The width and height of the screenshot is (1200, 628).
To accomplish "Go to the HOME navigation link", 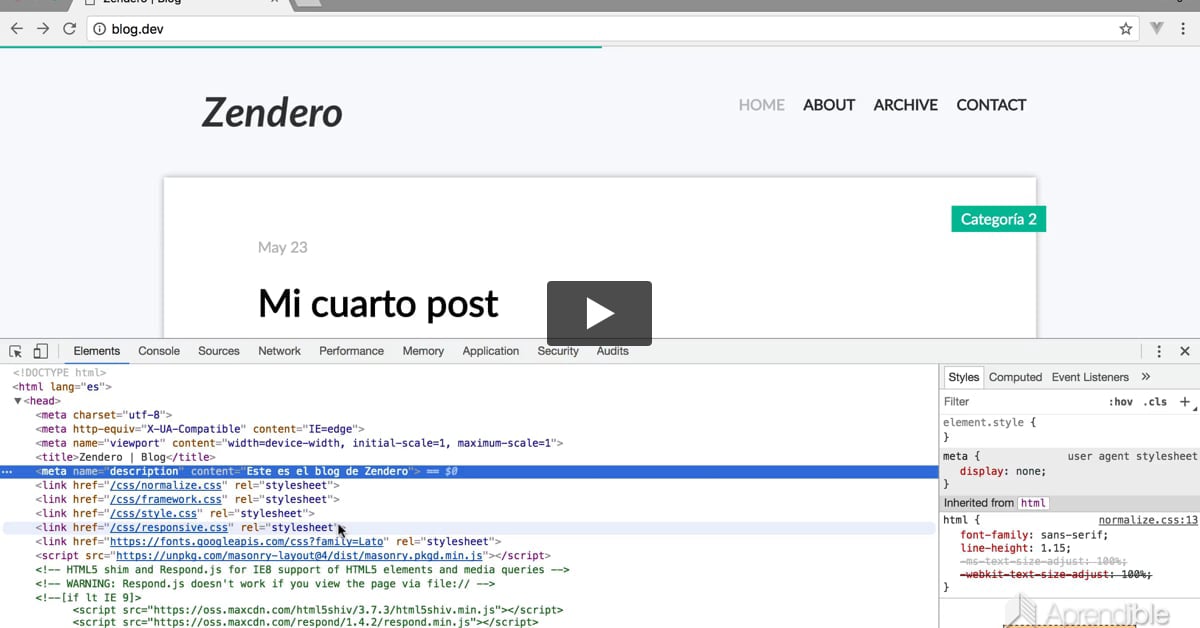I will tap(762, 105).
